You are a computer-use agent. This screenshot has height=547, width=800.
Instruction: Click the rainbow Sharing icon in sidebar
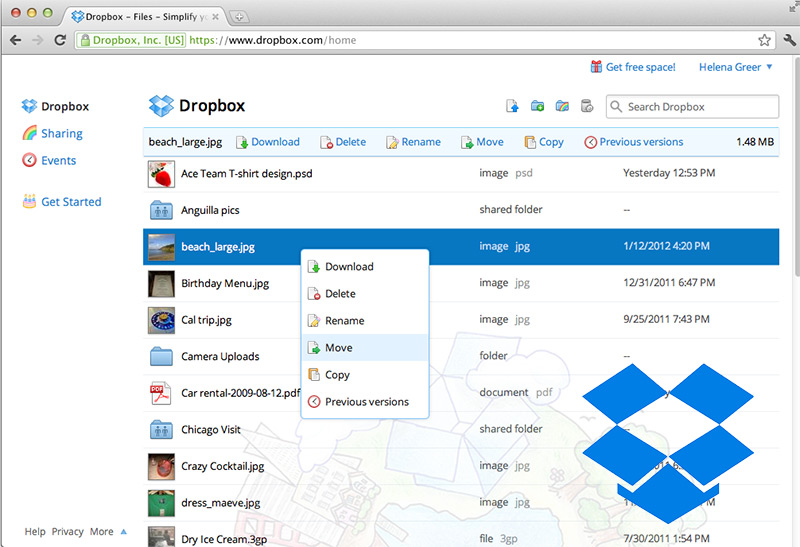pyautogui.click(x=30, y=133)
